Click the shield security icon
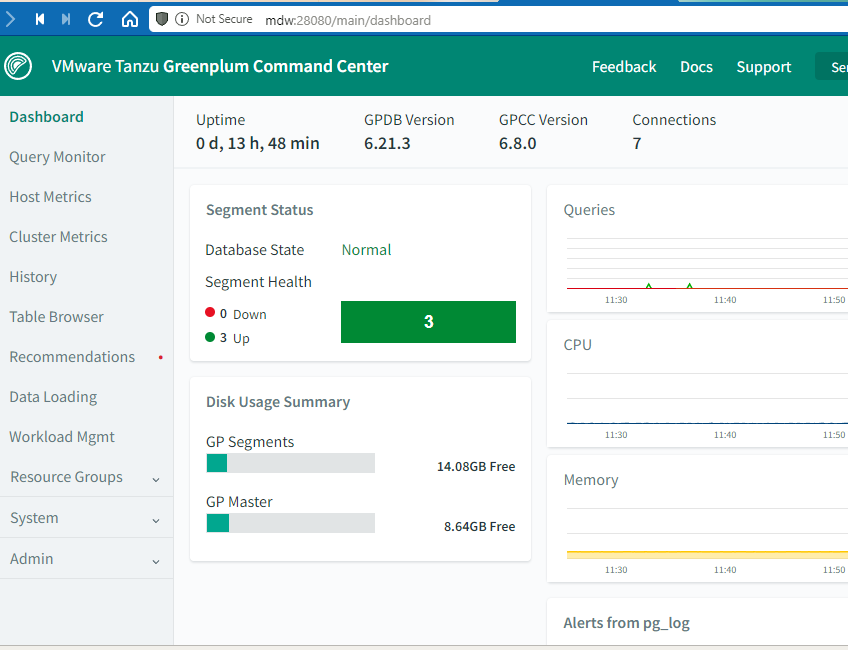The image size is (848, 650). [161, 19]
